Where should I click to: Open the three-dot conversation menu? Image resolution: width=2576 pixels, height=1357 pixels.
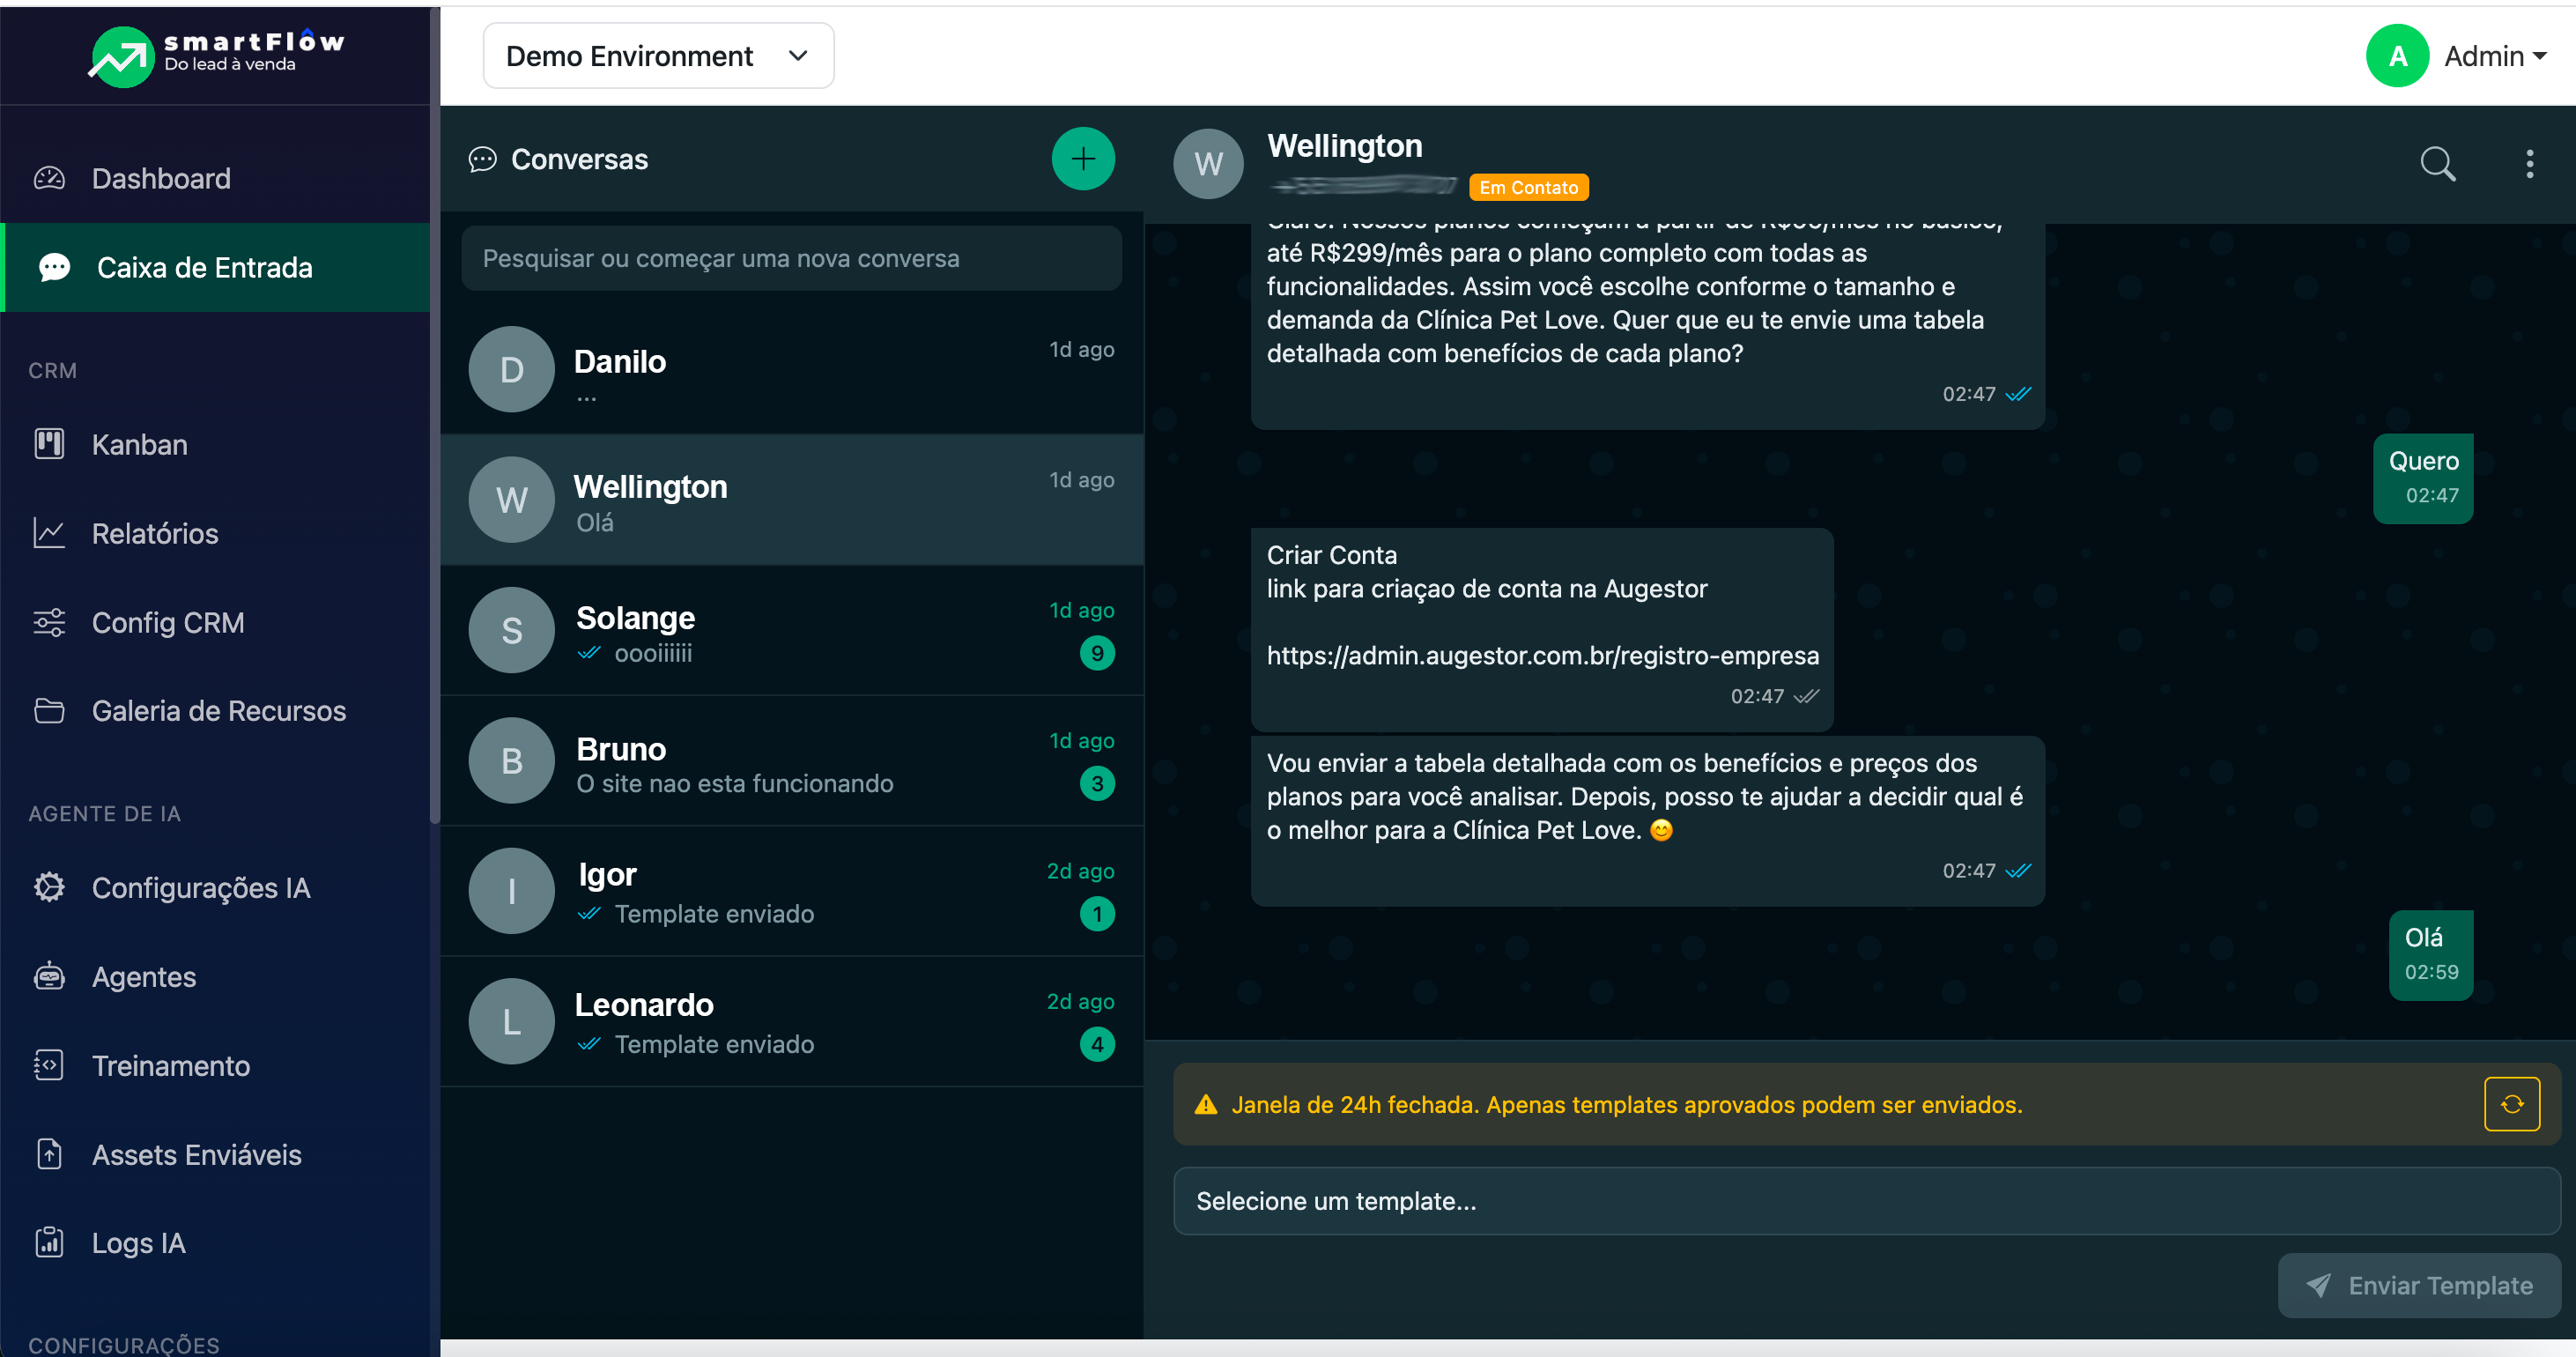[x=2529, y=163]
